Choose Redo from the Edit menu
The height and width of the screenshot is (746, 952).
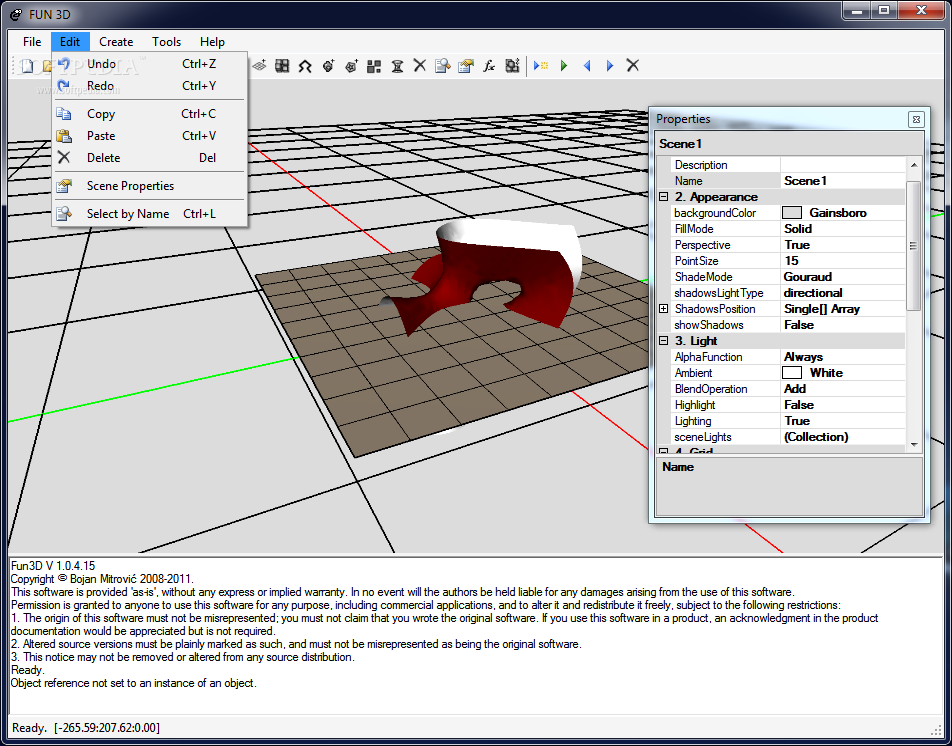coord(149,86)
